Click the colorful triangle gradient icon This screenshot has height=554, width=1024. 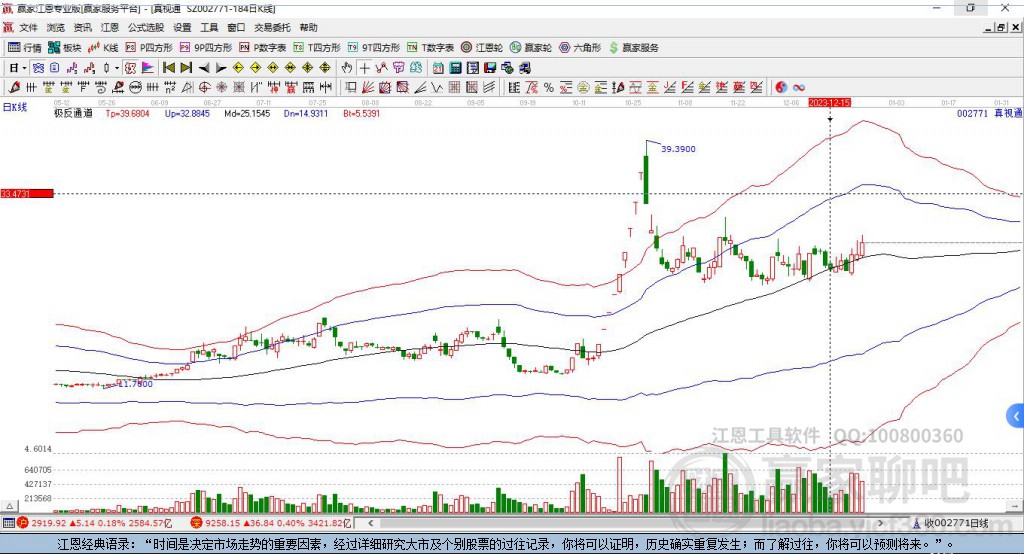pyautogui.click(x=148, y=68)
